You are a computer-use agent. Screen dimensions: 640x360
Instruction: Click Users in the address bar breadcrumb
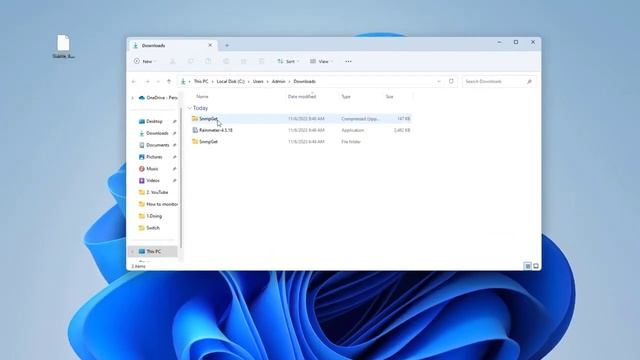pyautogui.click(x=258, y=82)
